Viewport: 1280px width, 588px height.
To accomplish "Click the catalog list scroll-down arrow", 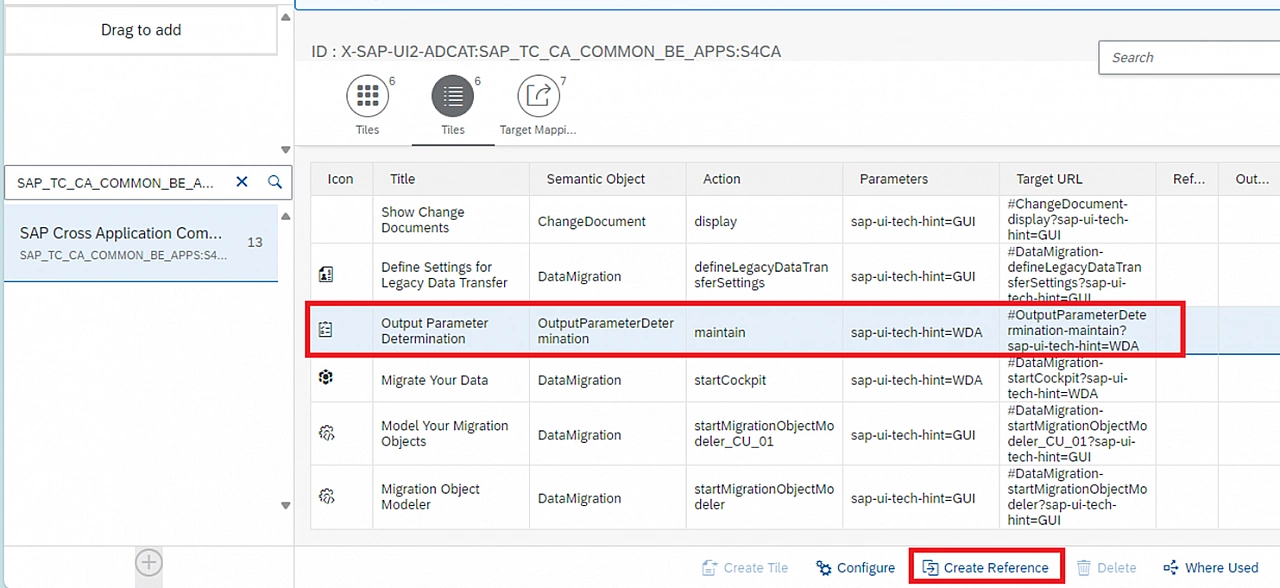I will (x=286, y=506).
